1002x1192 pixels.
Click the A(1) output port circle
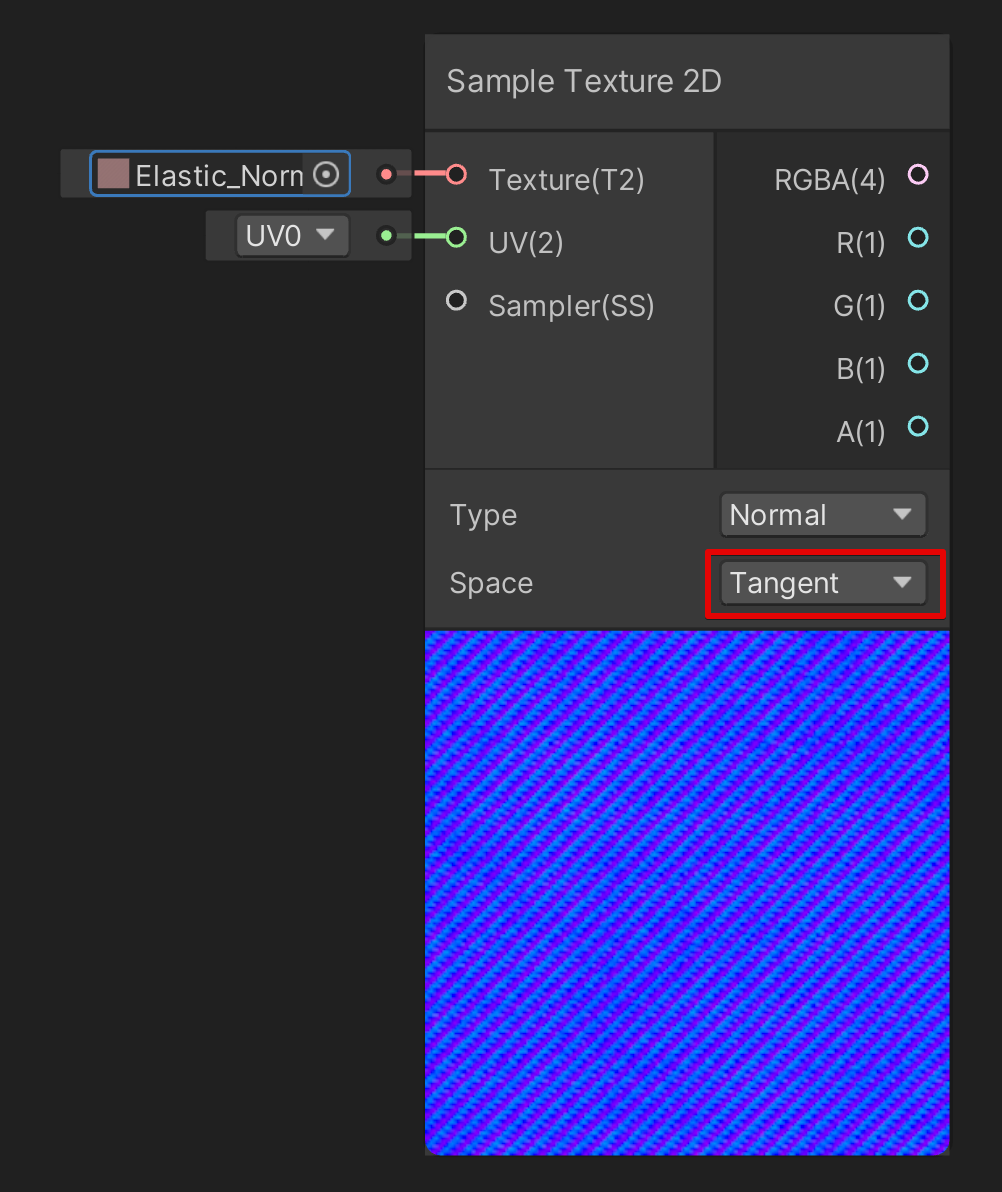pyautogui.click(x=918, y=426)
